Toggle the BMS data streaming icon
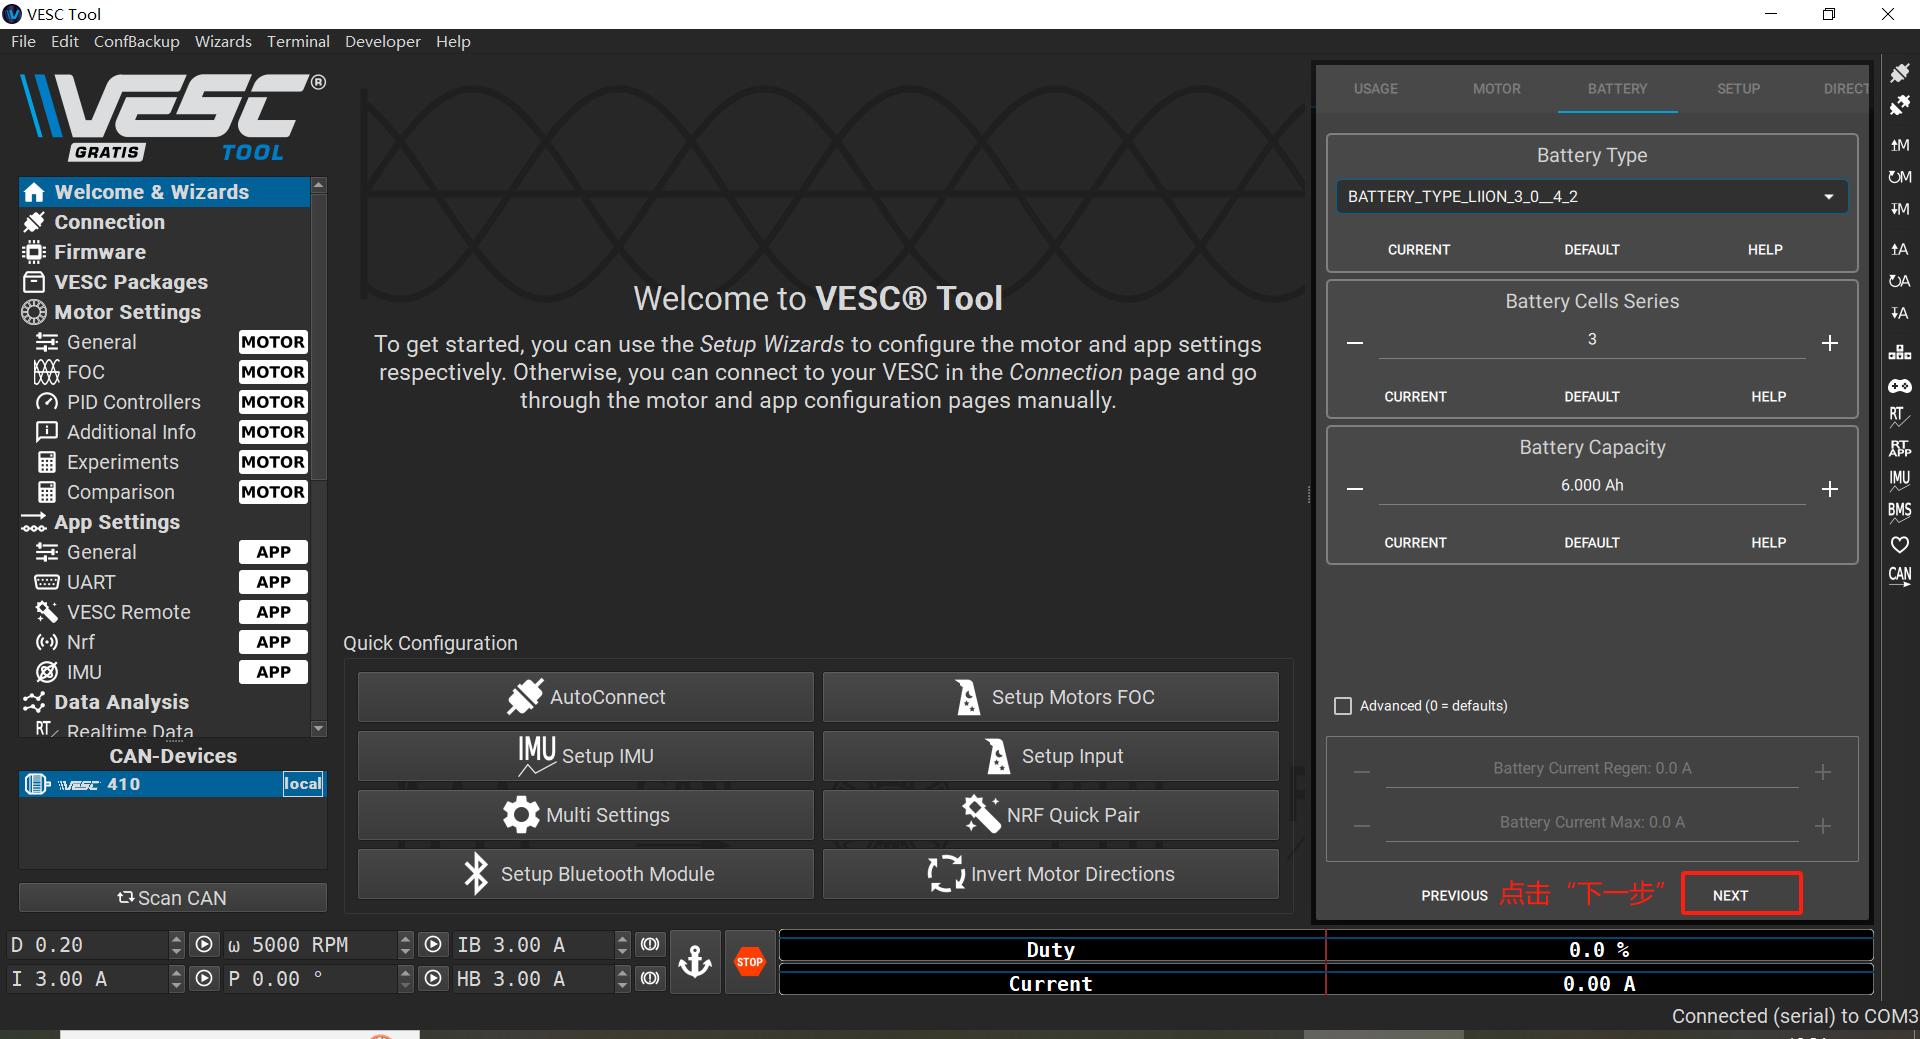 (1899, 512)
